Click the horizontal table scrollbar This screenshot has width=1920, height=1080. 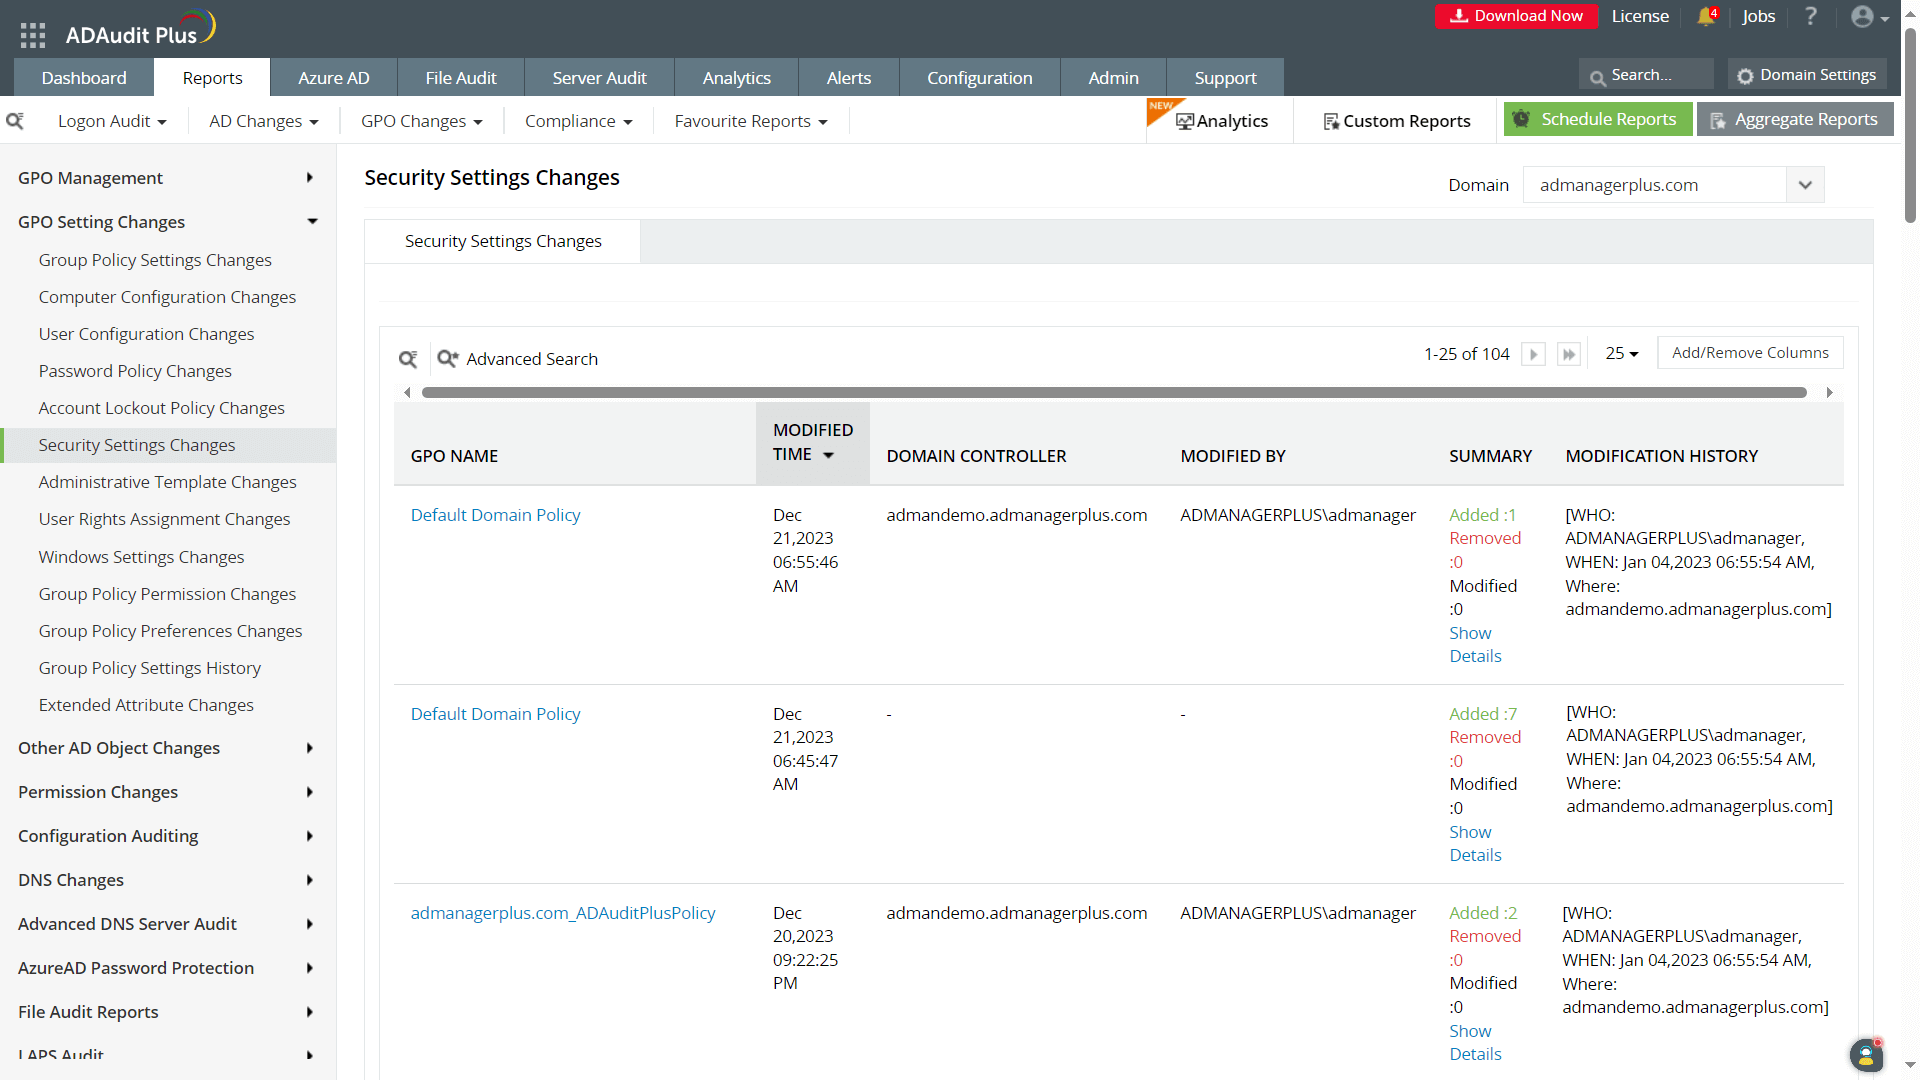[1113, 392]
